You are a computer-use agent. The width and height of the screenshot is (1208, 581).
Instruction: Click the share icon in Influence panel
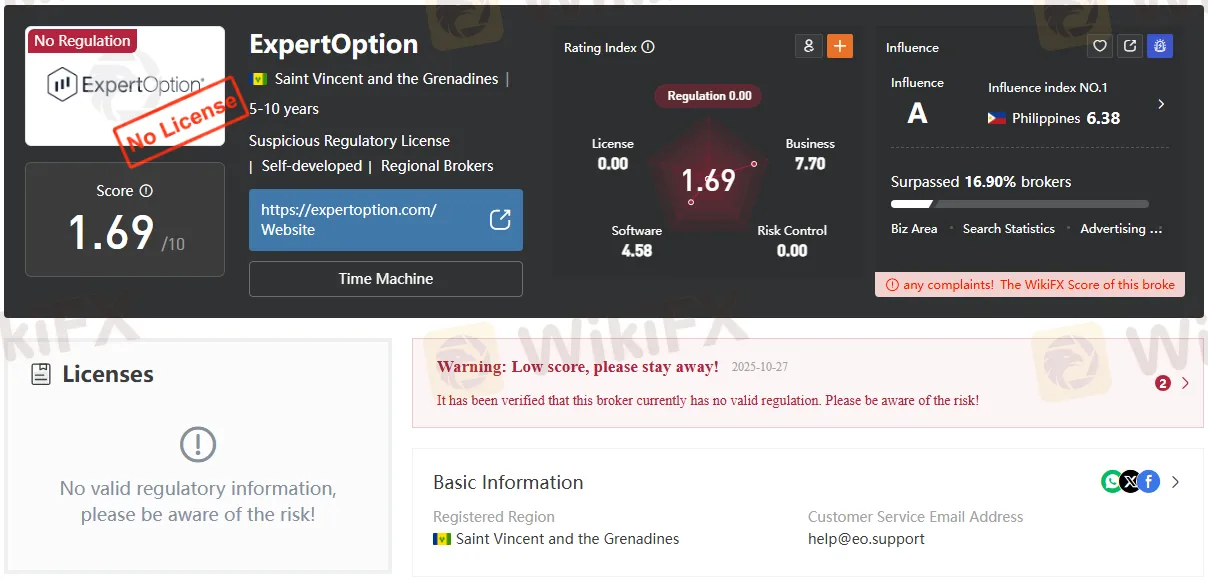(x=1130, y=46)
